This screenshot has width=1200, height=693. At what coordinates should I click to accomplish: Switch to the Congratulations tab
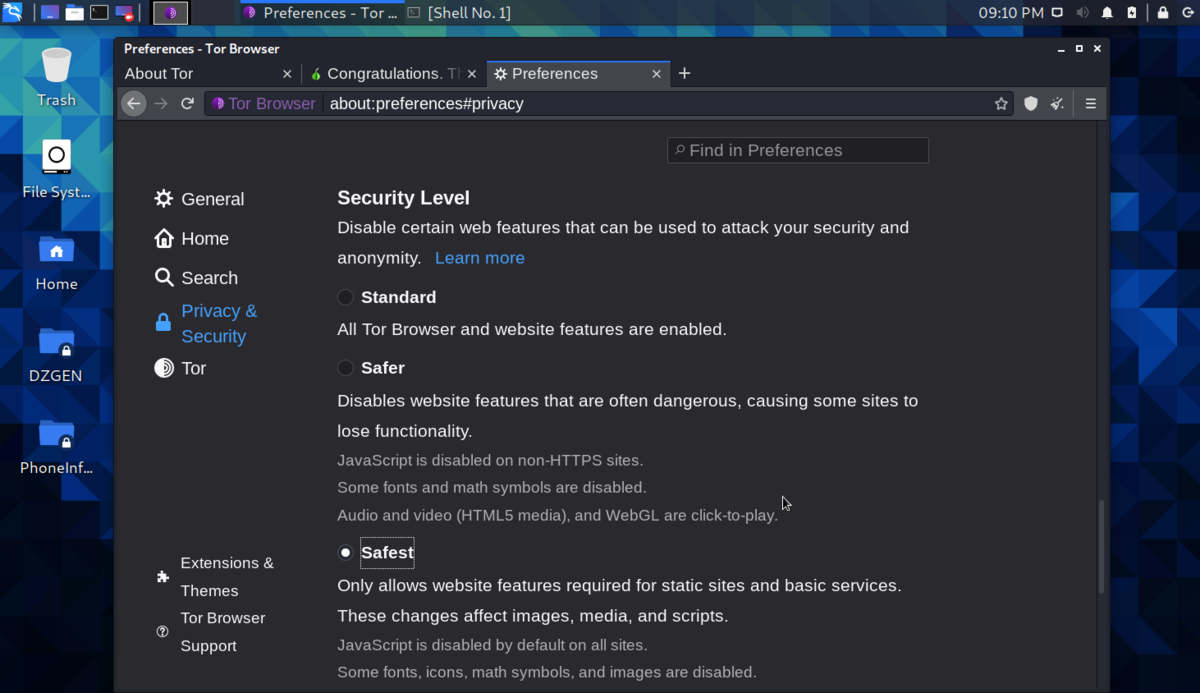pyautogui.click(x=393, y=74)
